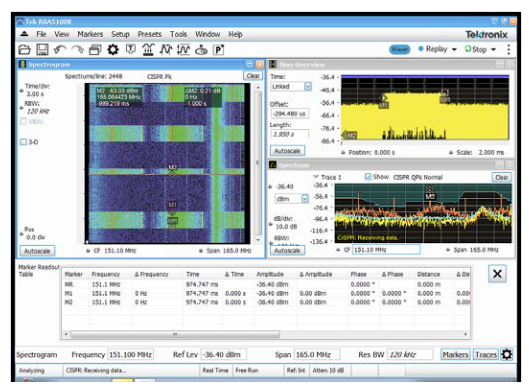529x391 pixels.
Task: Open the Help menu
Action: tap(235, 34)
